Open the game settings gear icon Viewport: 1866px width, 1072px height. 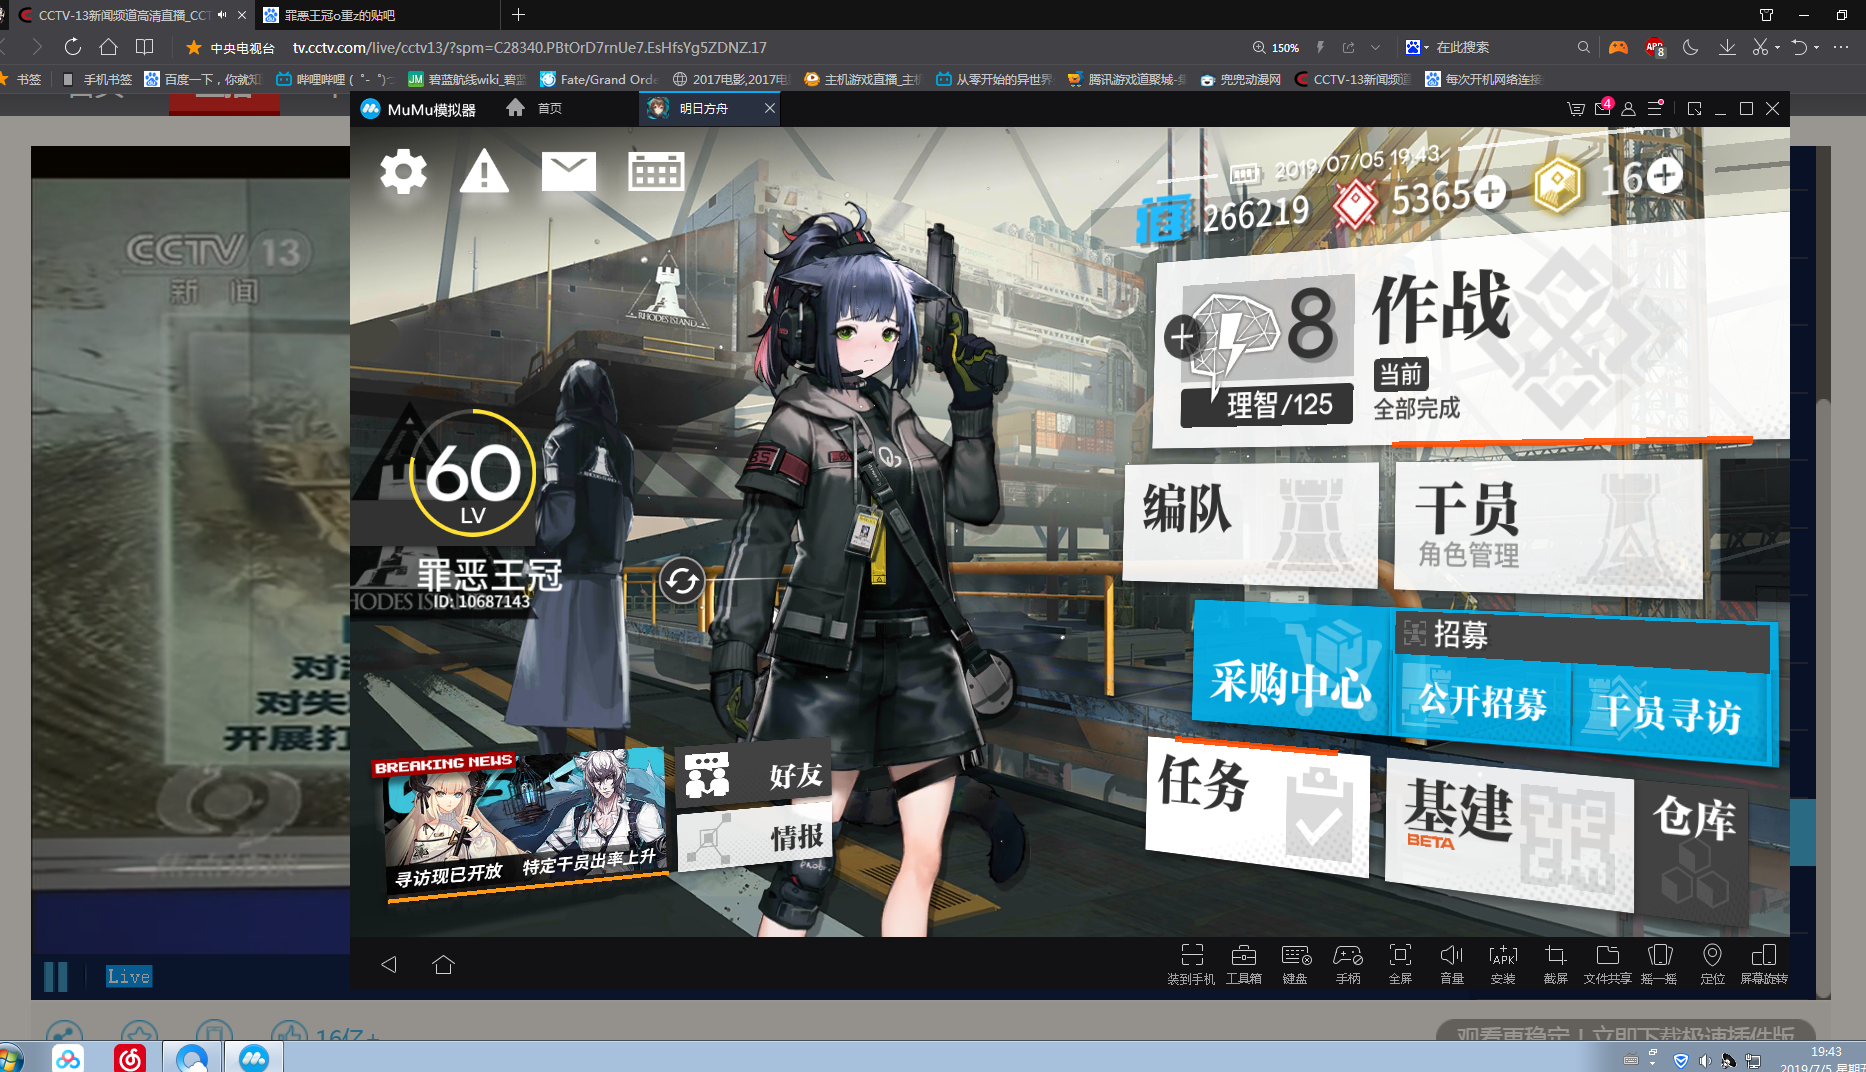point(403,172)
